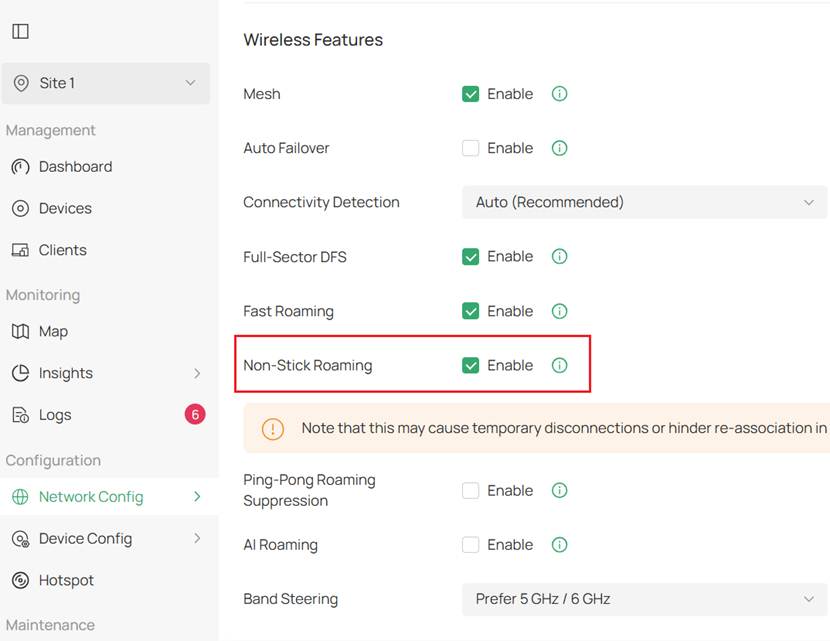Open info icon for Ping-Pong Roaming Suppression

(560, 490)
